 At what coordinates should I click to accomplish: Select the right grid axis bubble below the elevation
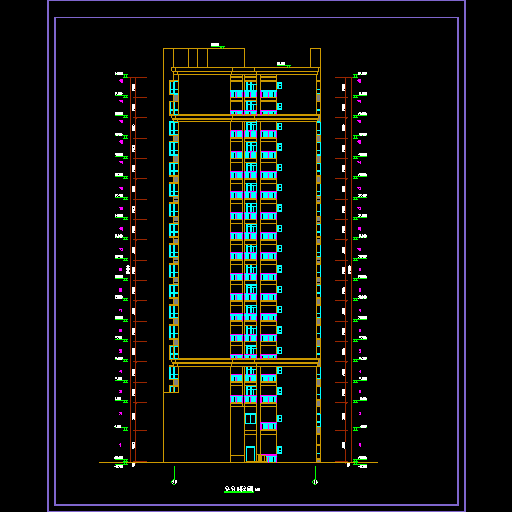[x=315, y=482]
